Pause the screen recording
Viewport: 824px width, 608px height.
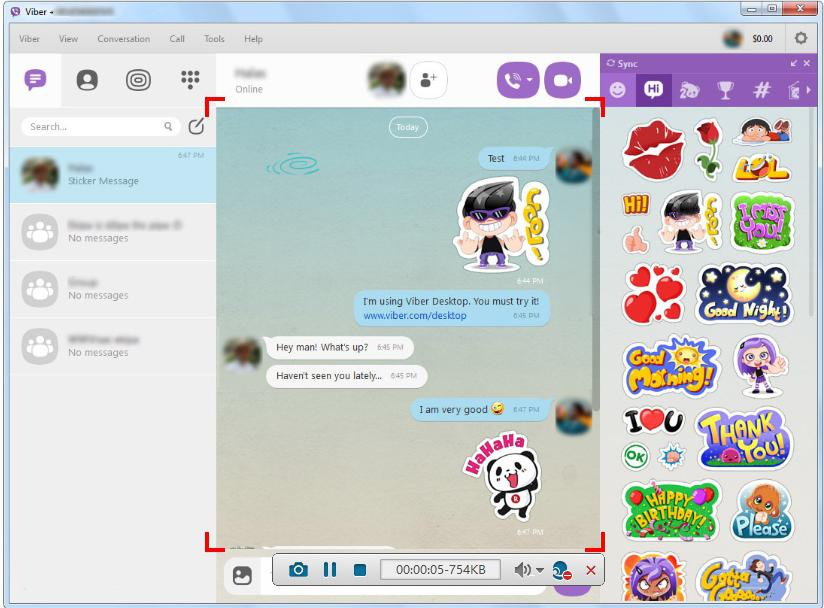tap(331, 570)
